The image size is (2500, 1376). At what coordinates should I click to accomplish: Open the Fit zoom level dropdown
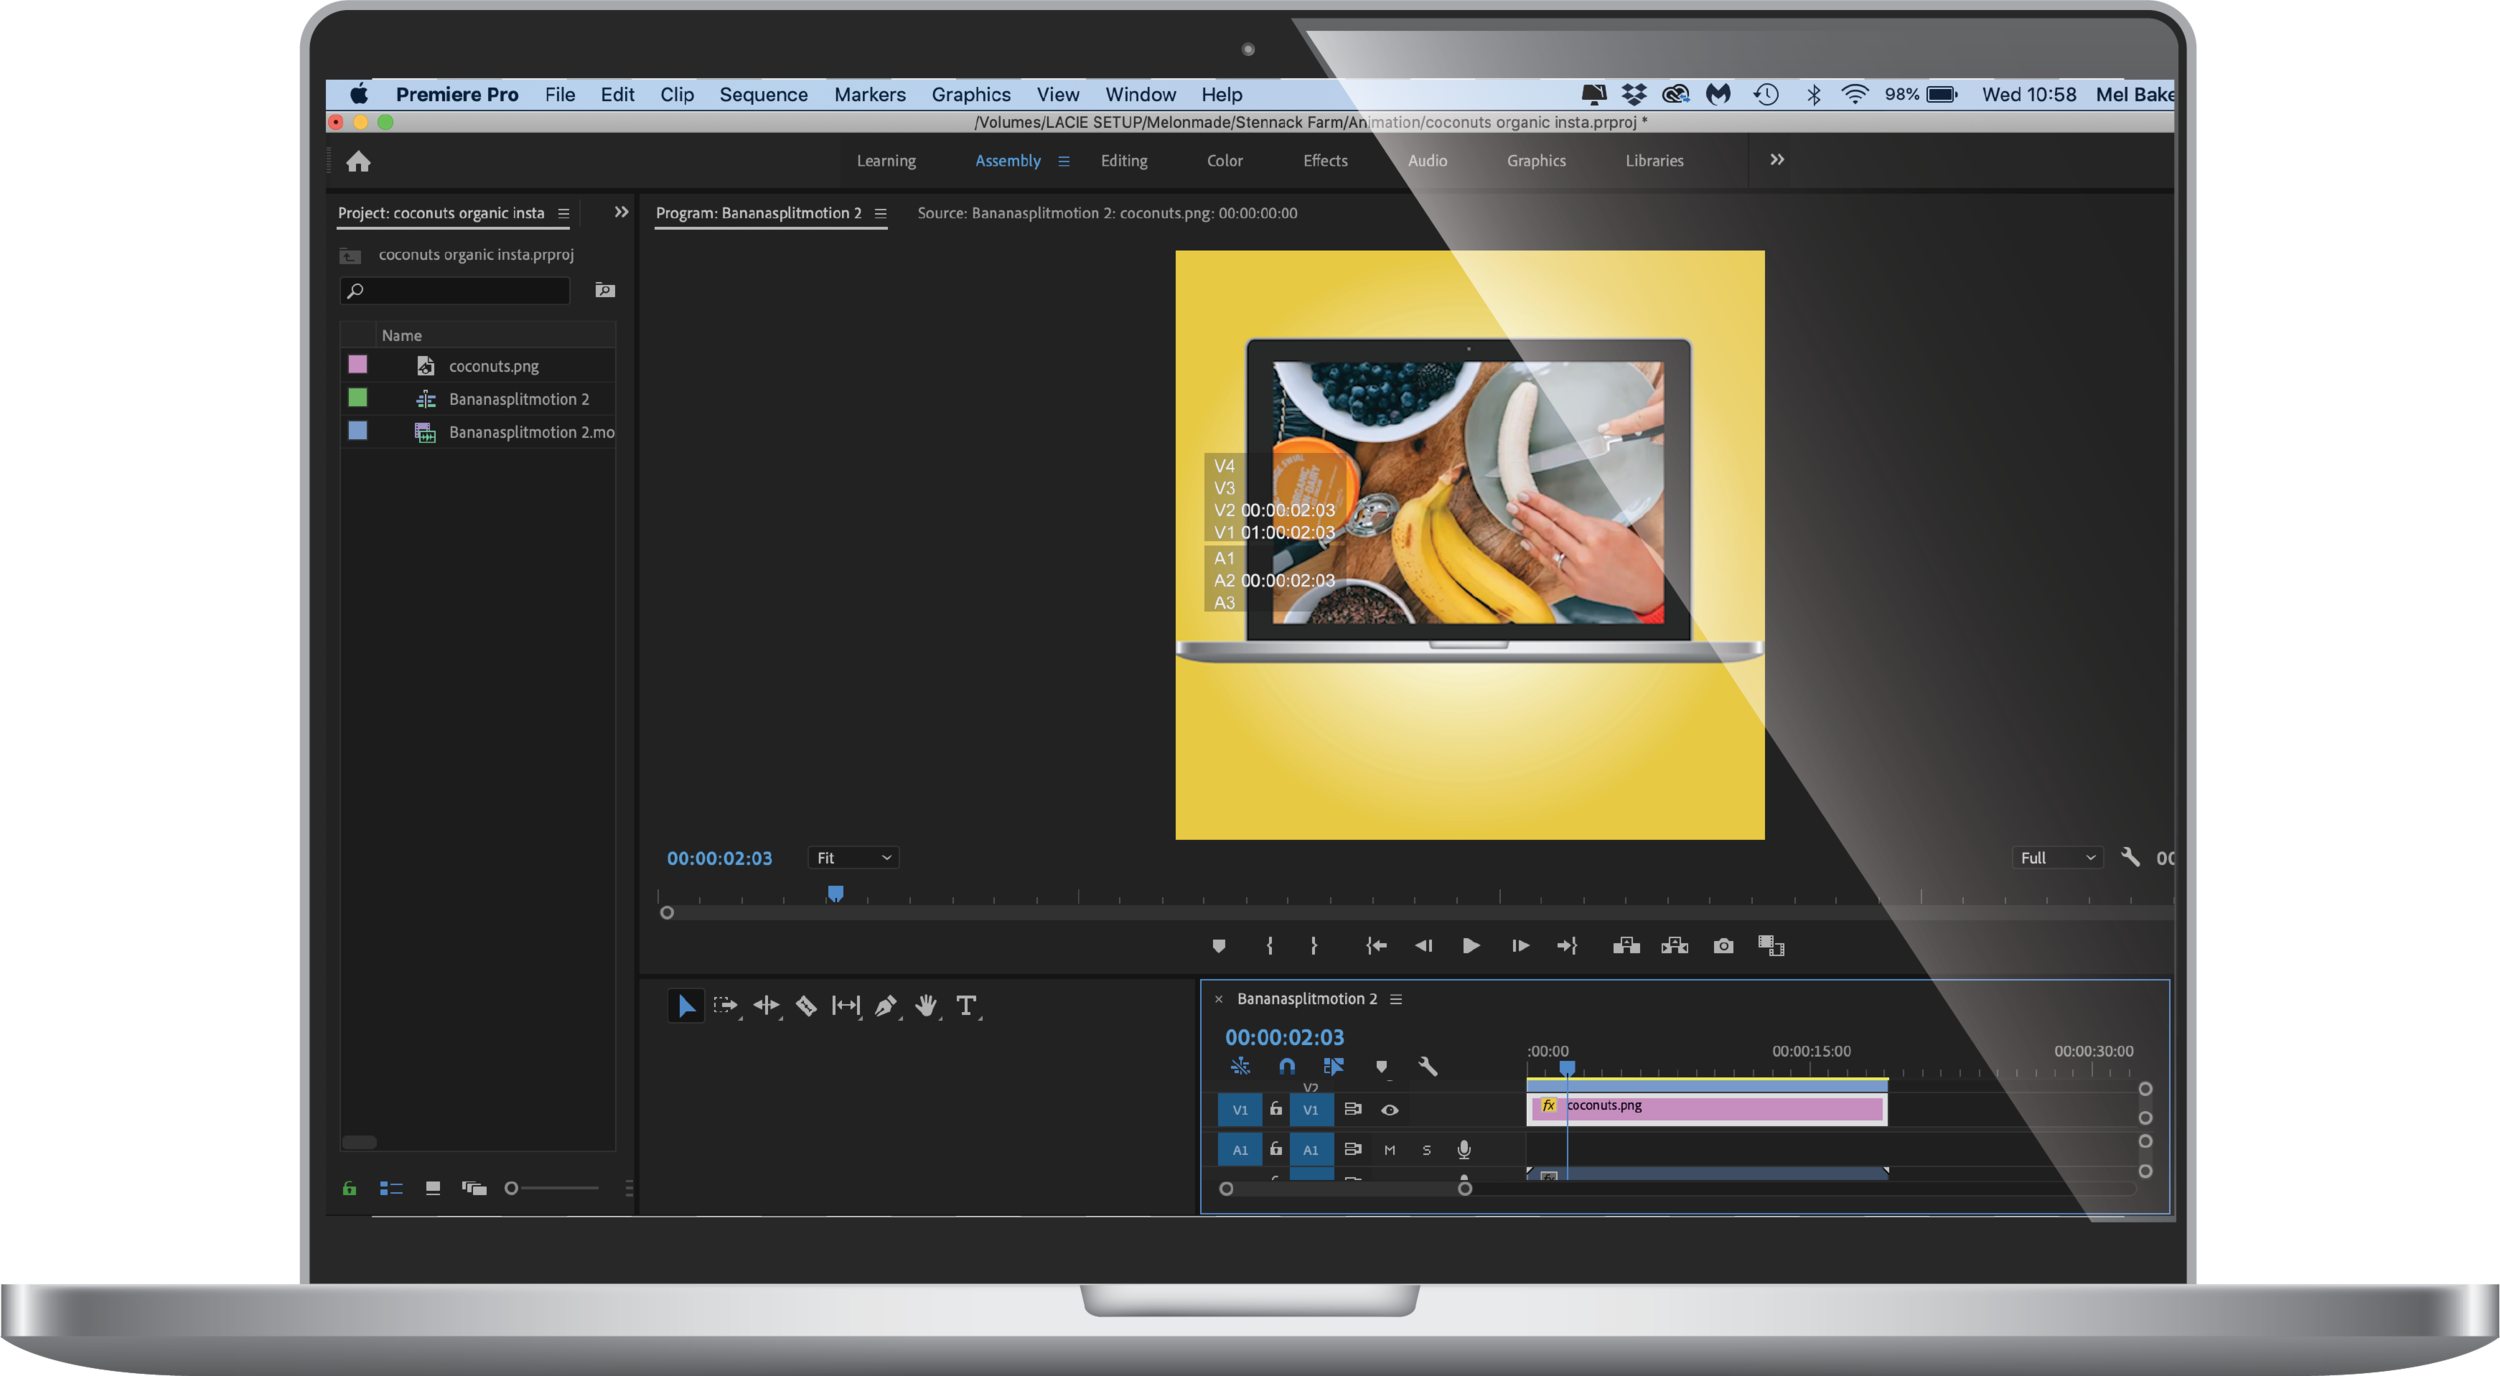pyautogui.click(x=853, y=858)
